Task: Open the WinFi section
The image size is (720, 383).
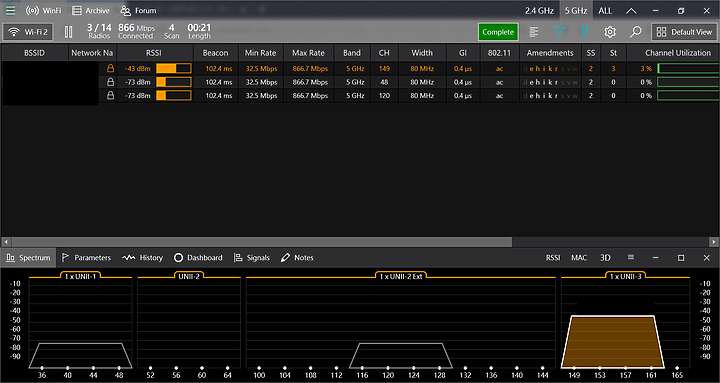Action: tap(43, 10)
